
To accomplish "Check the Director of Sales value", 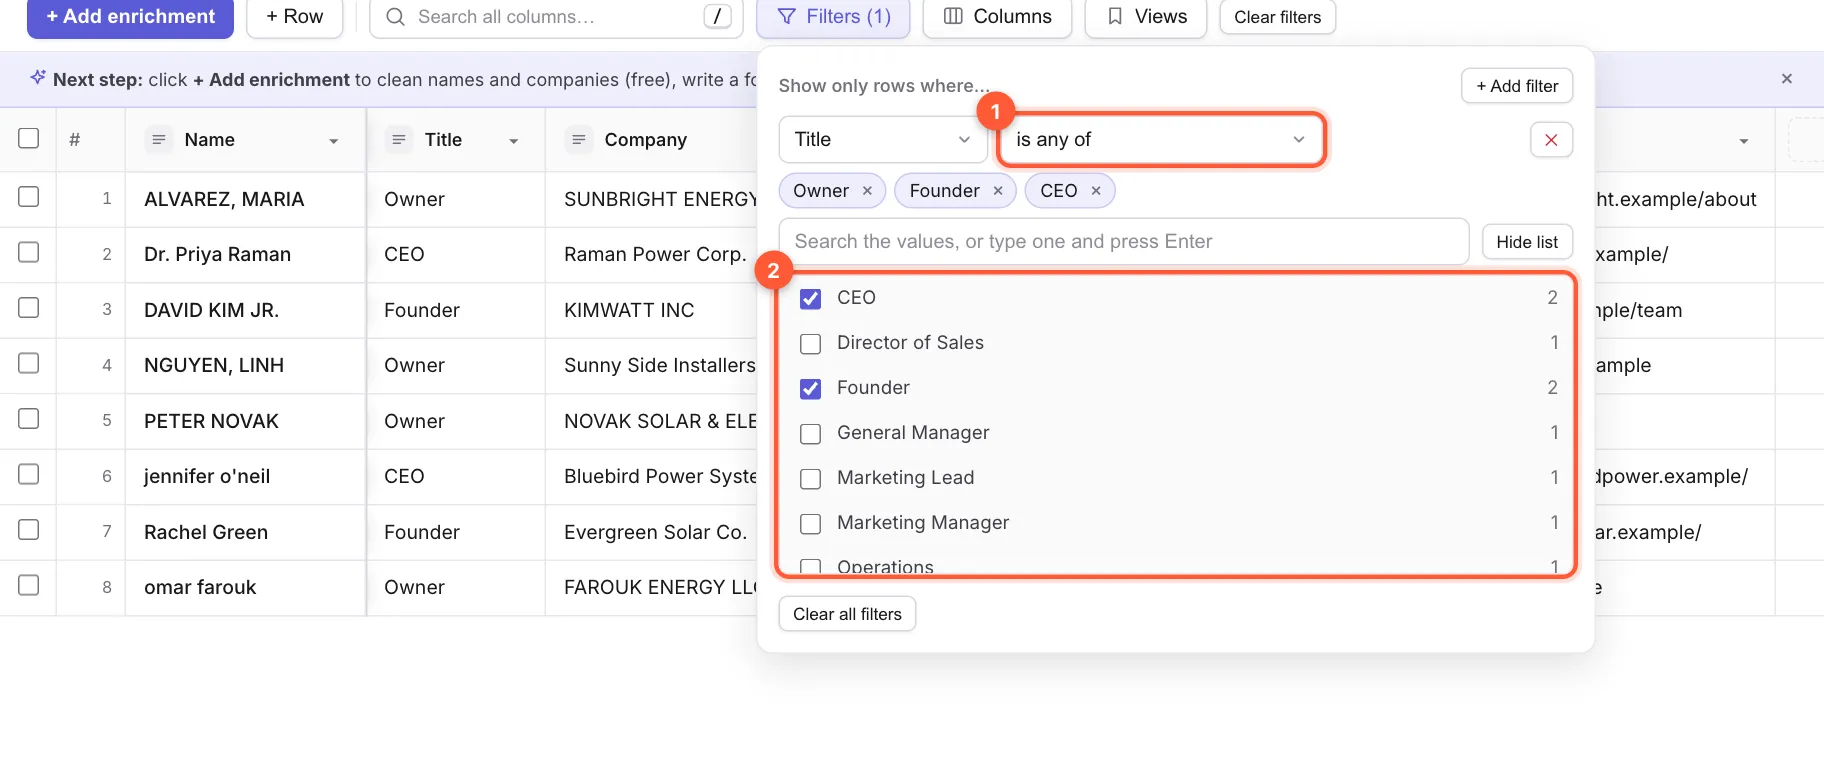I will pos(811,344).
